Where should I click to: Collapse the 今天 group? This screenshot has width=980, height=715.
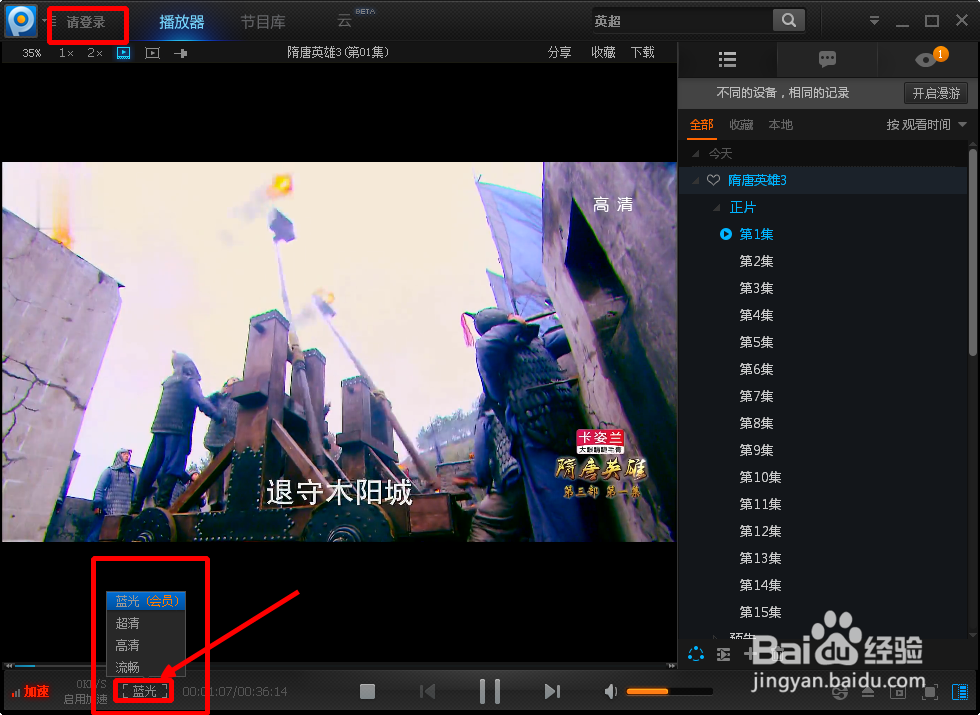[x=696, y=154]
